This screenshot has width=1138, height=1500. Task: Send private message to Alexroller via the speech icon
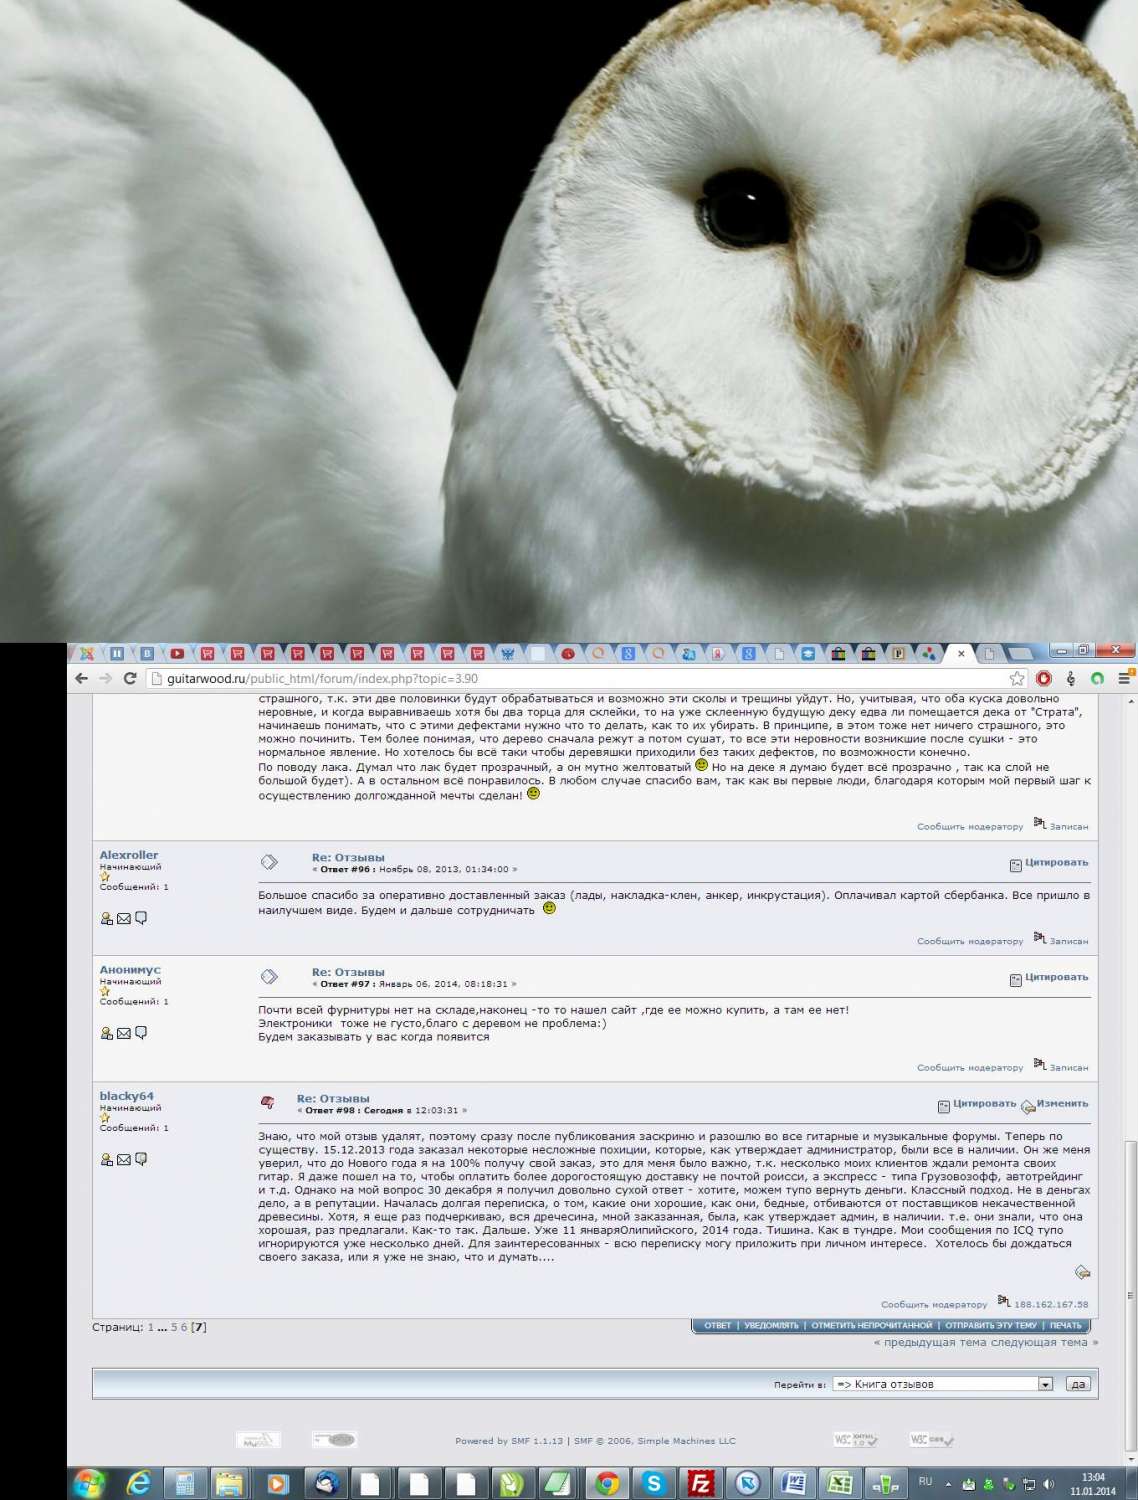coord(141,918)
